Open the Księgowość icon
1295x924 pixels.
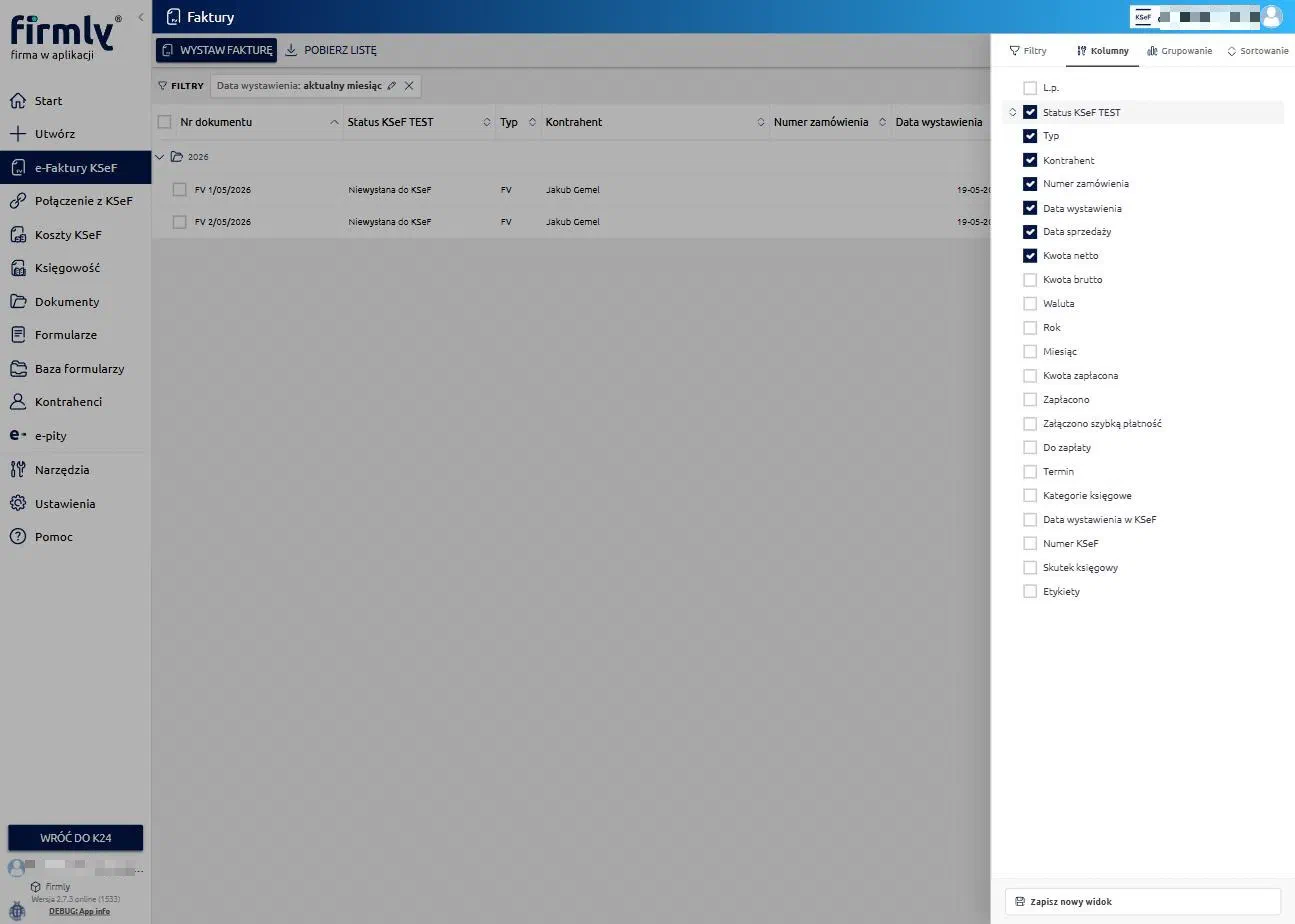[x=17, y=268]
